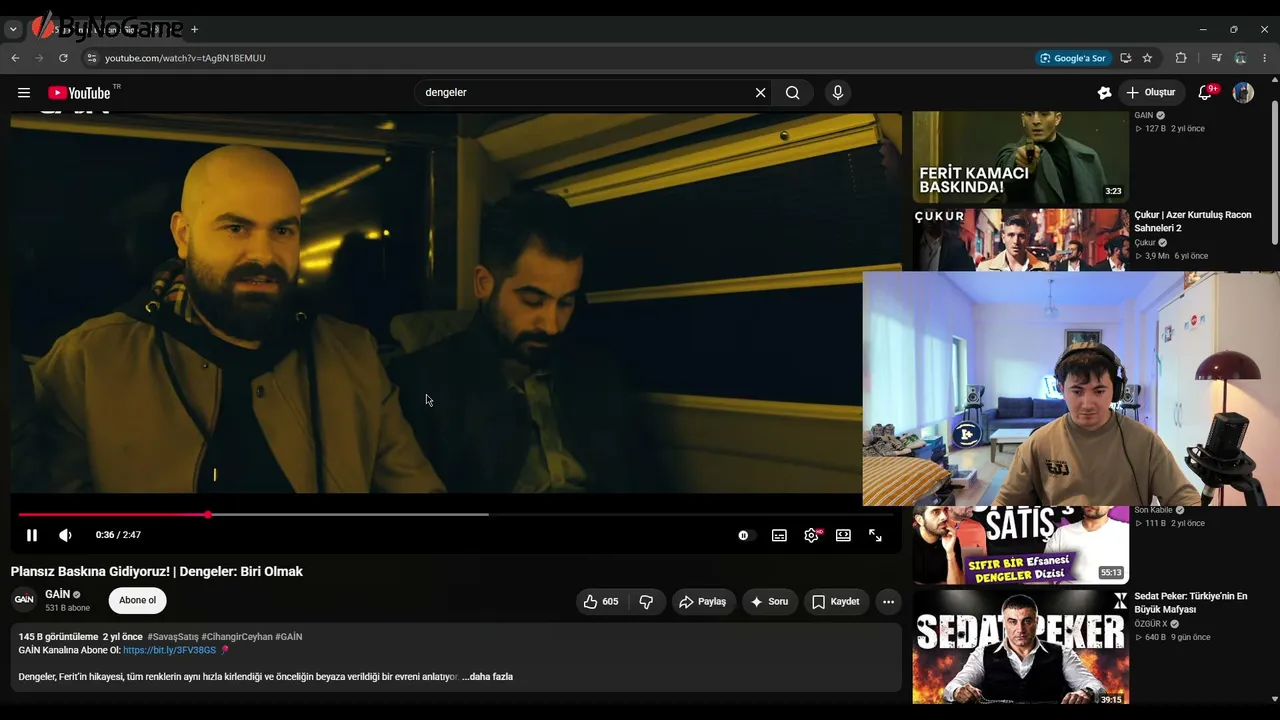This screenshot has height=720, width=1280.
Task: Toggle subtitles on the player
Action: [x=779, y=535]
